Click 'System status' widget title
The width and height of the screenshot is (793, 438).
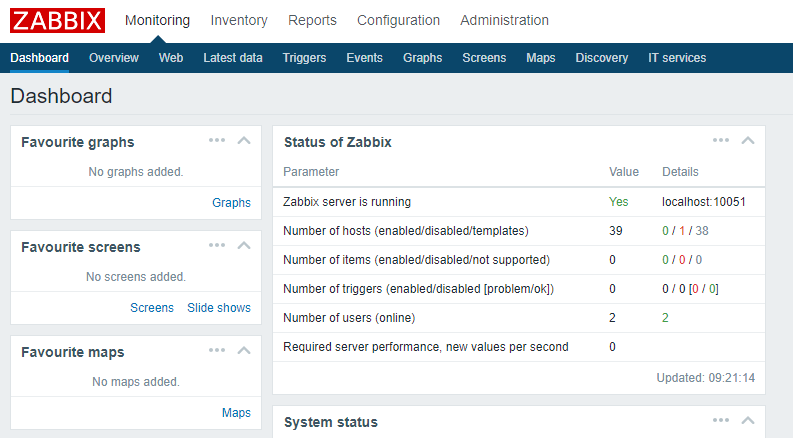coord(331,422)
